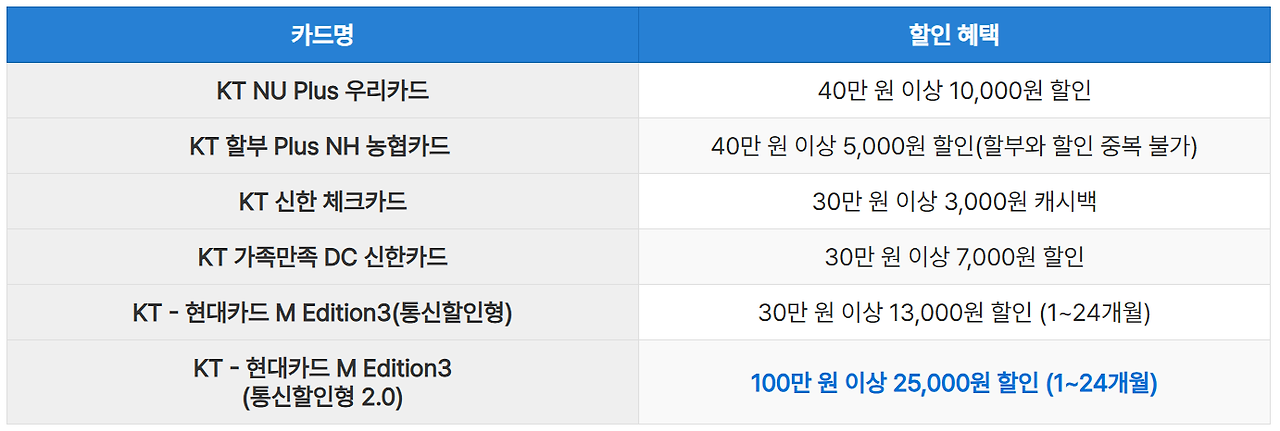
Task: Select the 통신할인형 2.0 card name cell
Action: [322, 382]
